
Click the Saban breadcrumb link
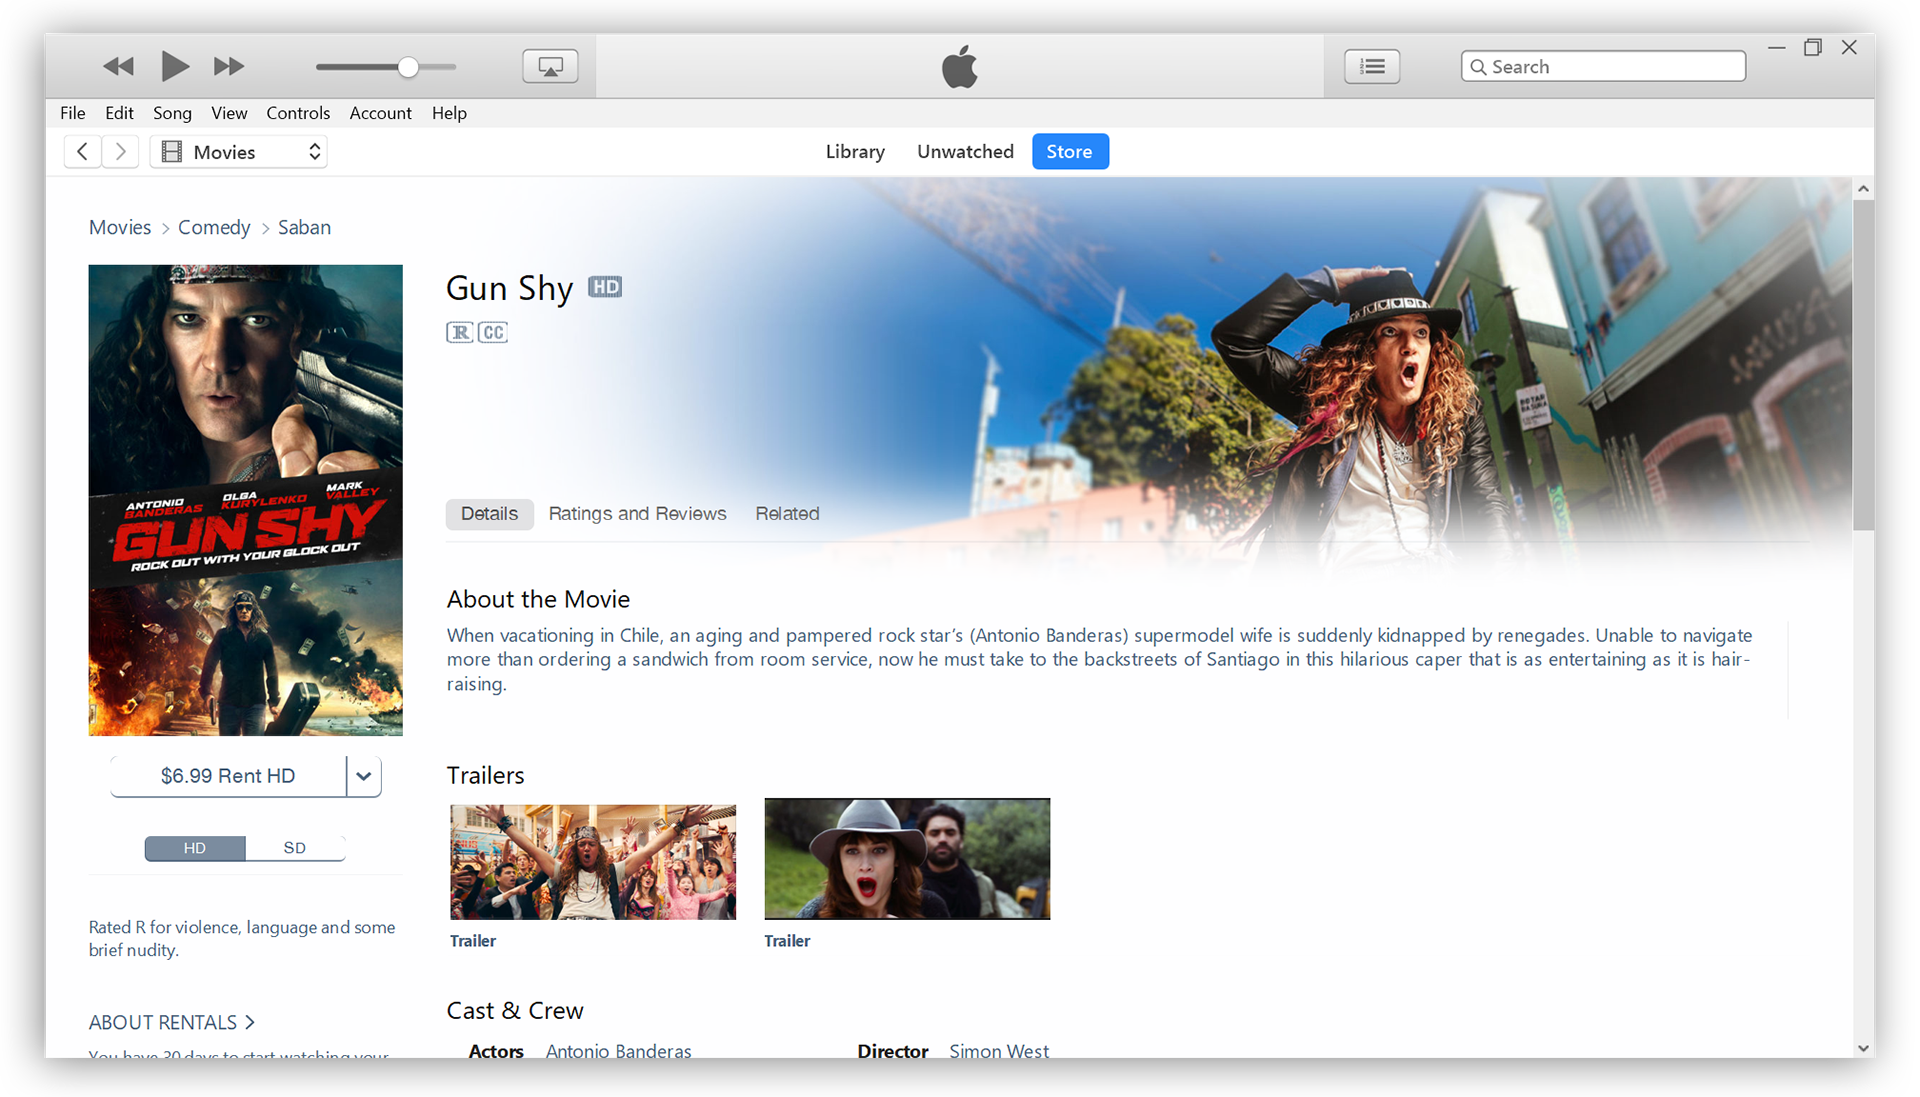point(304,228)
